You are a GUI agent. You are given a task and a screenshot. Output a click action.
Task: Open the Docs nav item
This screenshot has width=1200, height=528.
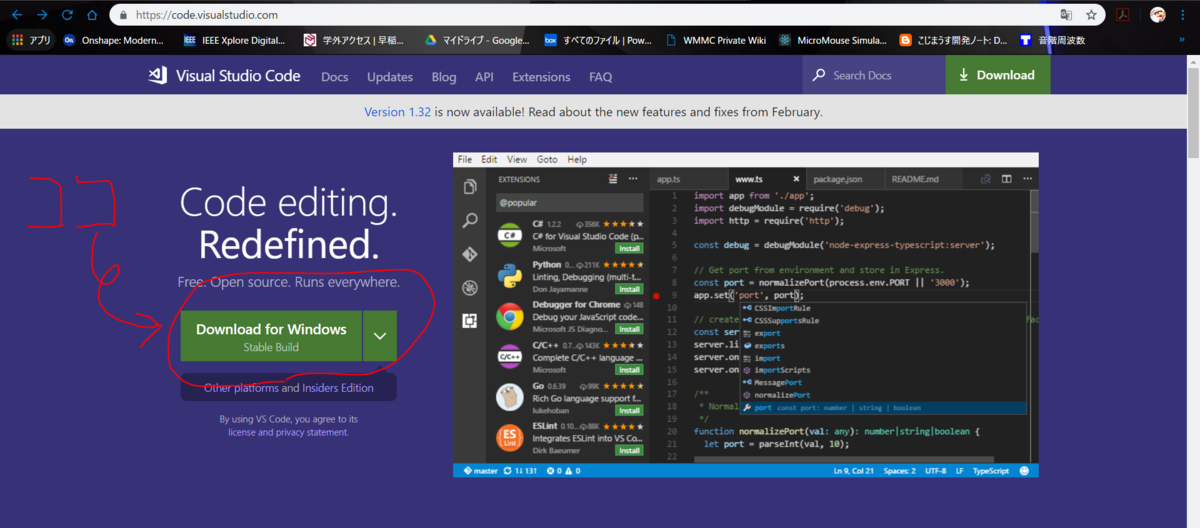click(x=335, y=77)
